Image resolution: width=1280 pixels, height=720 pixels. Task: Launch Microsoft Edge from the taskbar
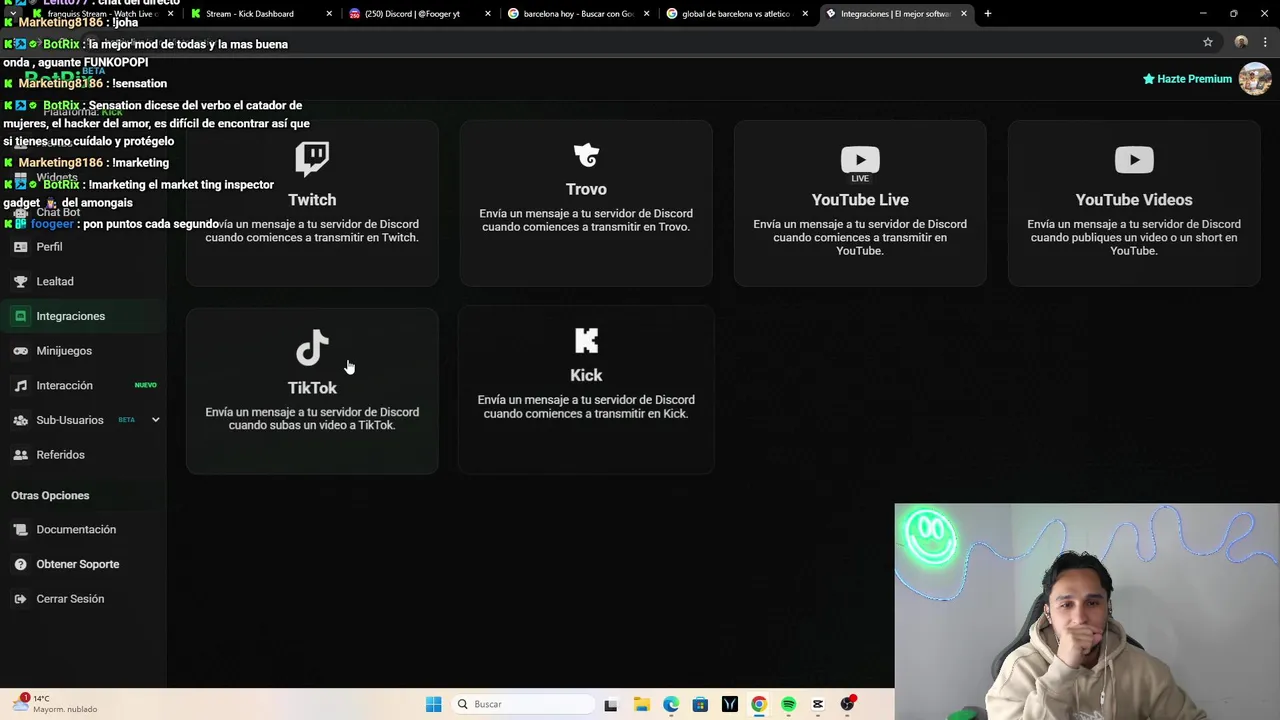(671, 704)
